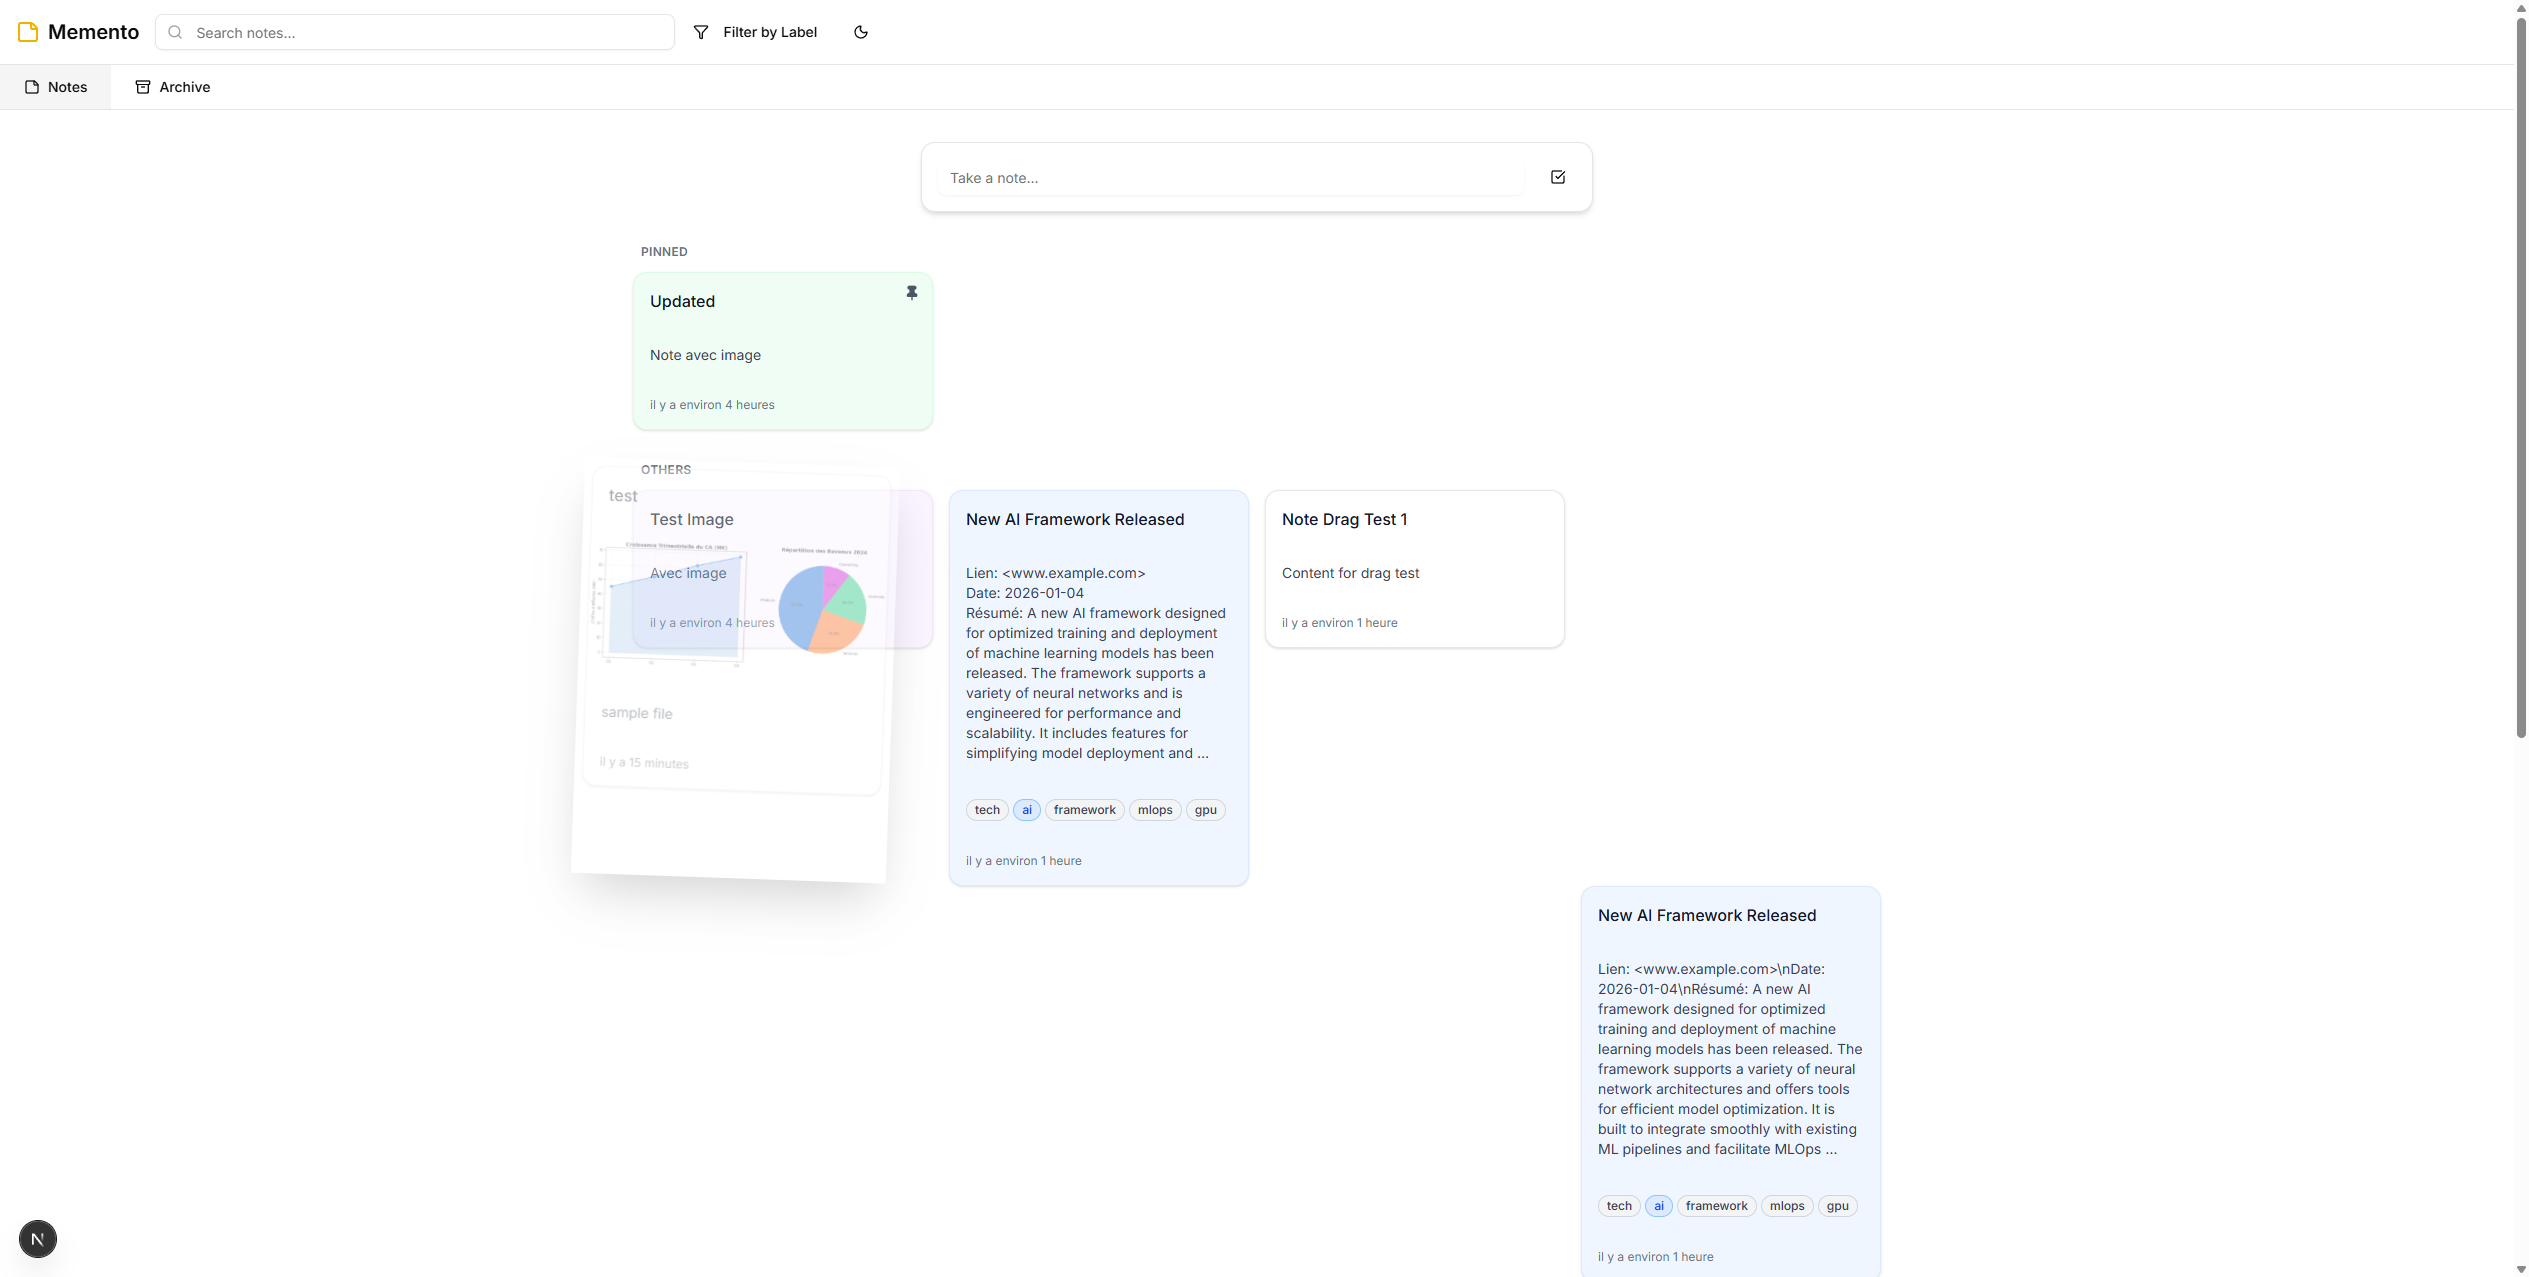Click the search magnifier icon
The width and height of the screenshot is (2529, 1277).
tap(175, 32)
